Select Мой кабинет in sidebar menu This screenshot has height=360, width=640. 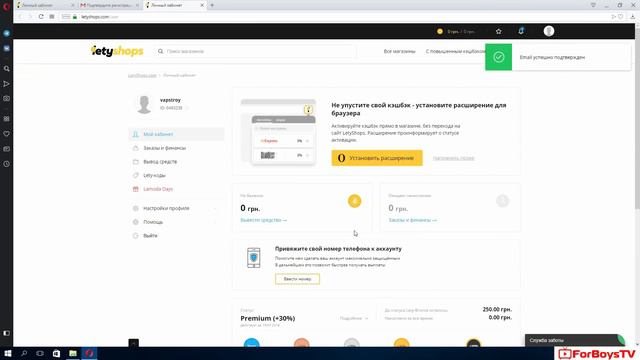[x=176, y=134]
